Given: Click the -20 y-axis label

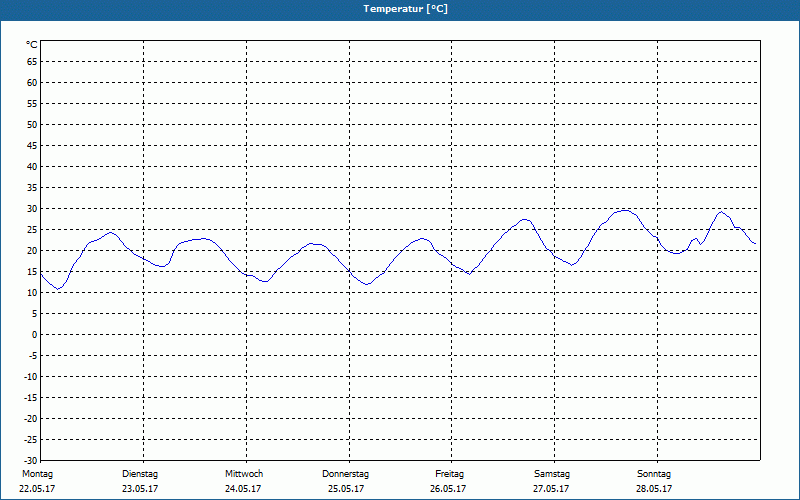Looking at the screenshot, I should pos(31,419).
